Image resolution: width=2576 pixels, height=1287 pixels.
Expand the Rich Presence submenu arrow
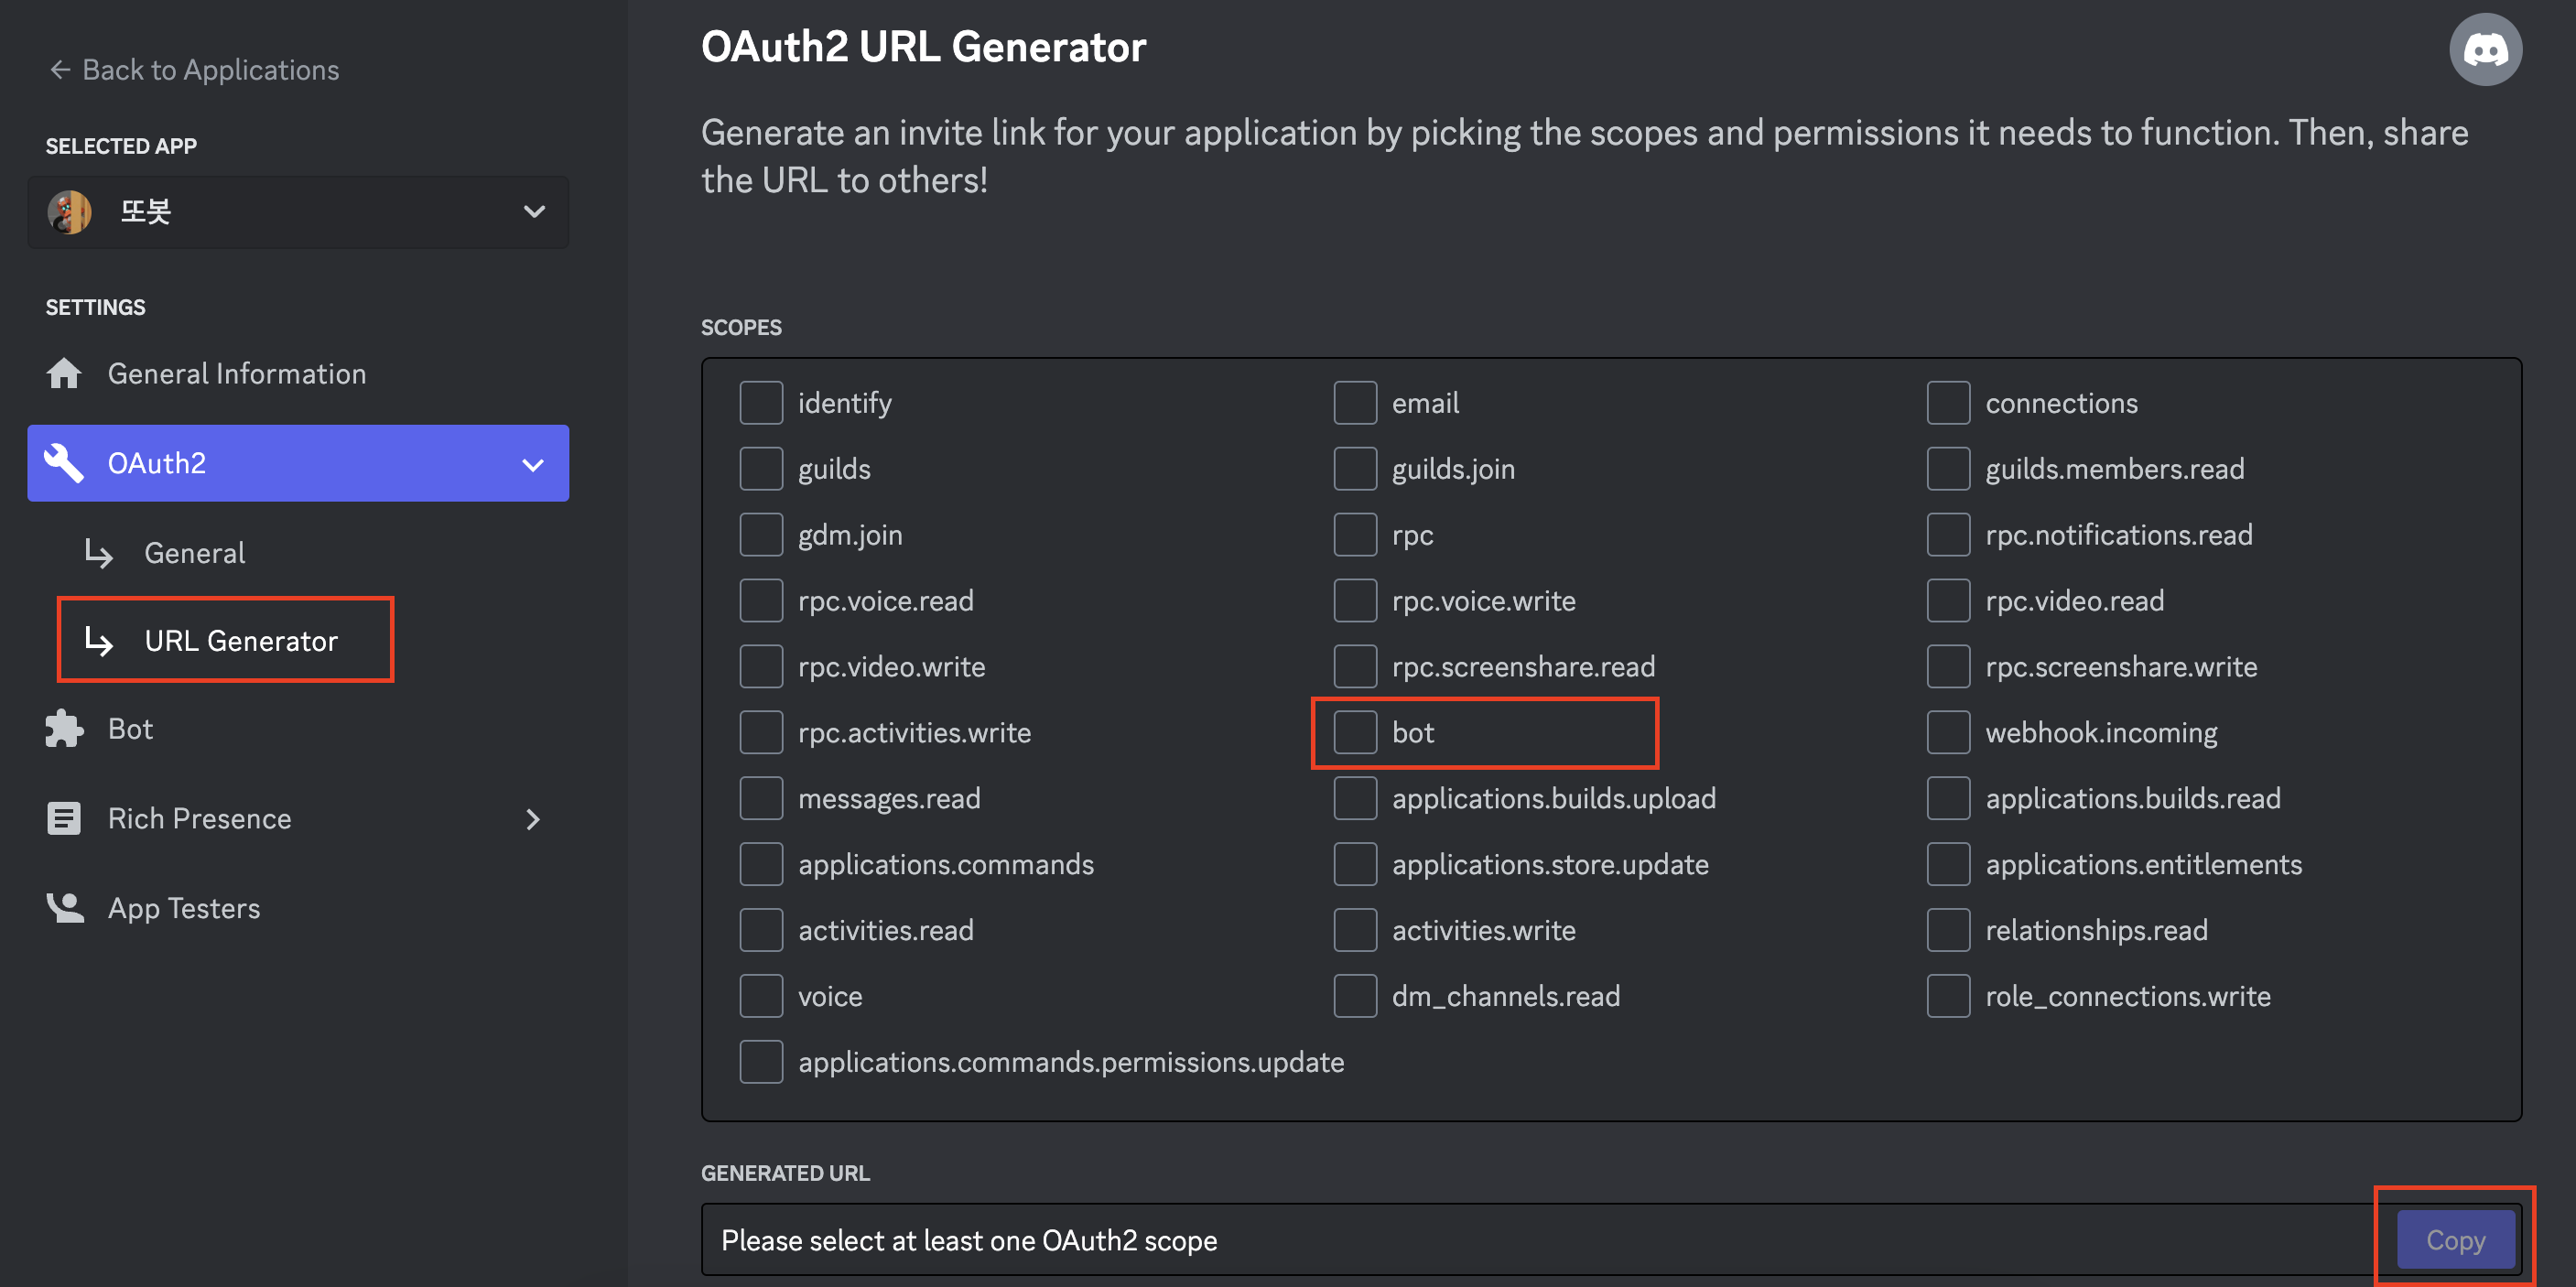(533, 820)
